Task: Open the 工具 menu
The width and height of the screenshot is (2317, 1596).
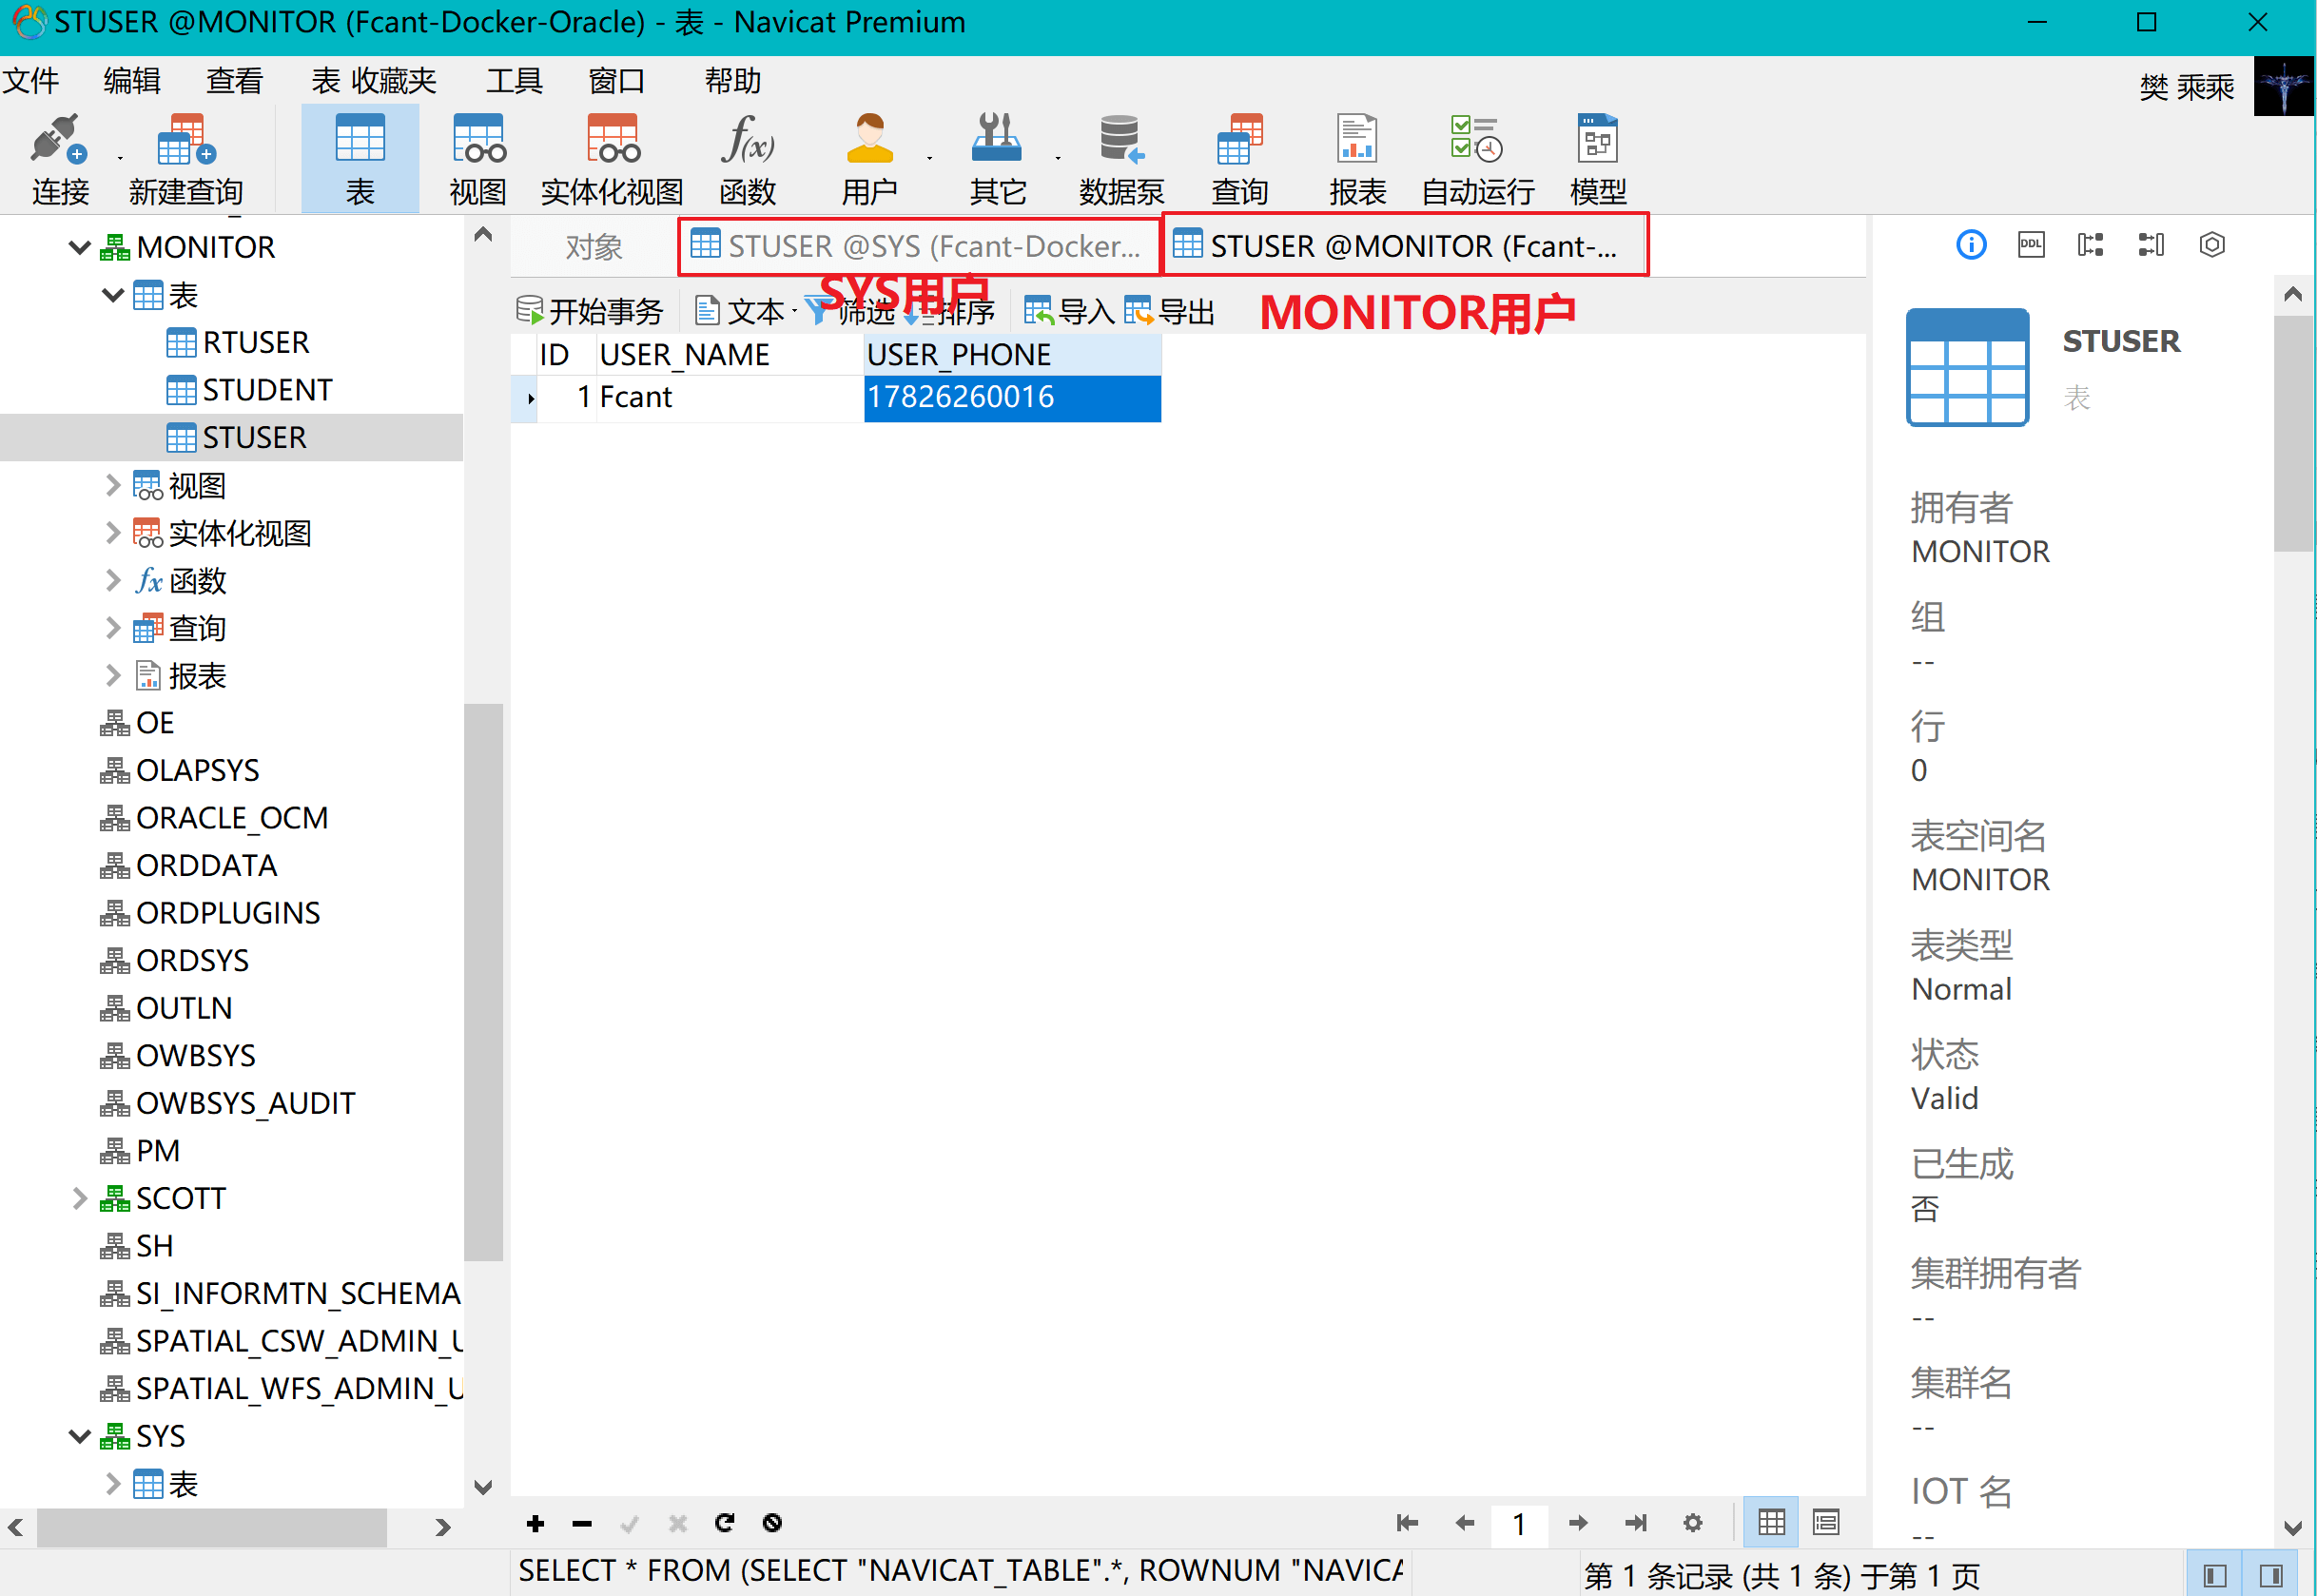Action: [513, 81]
